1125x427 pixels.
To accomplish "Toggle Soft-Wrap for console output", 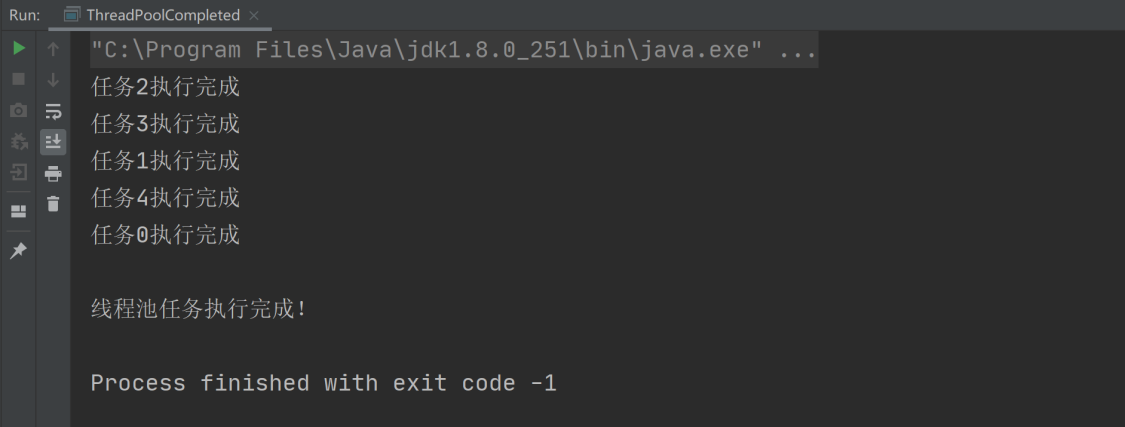I will [53, 111].
